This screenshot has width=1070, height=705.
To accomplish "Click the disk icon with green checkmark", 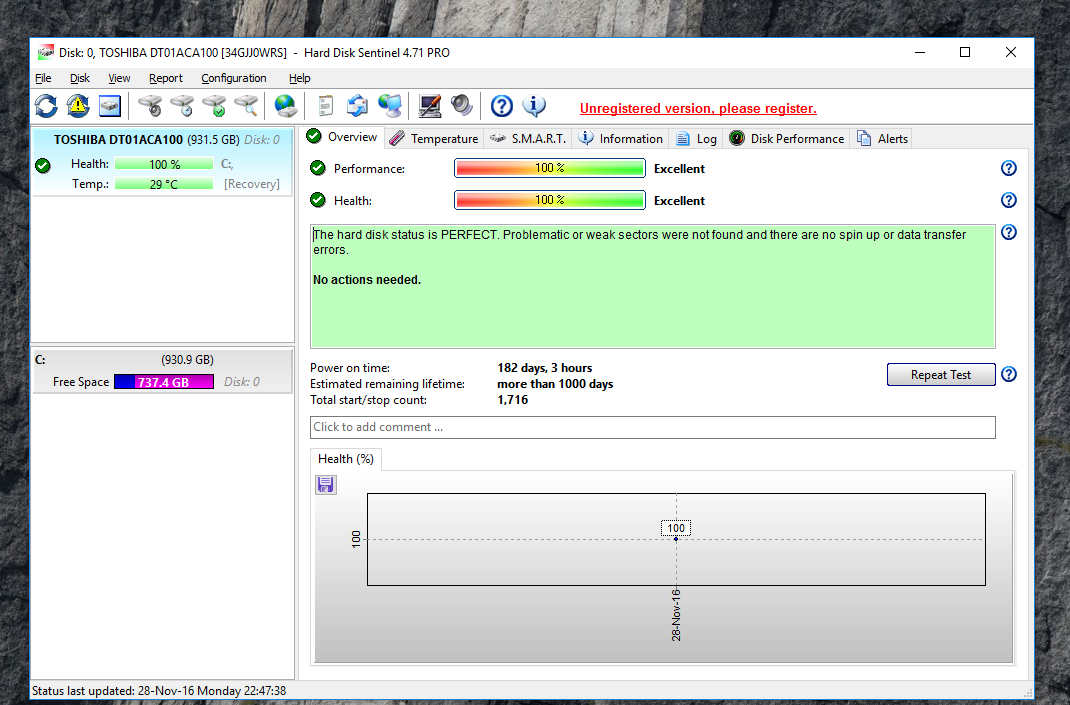I will point(214,106).
